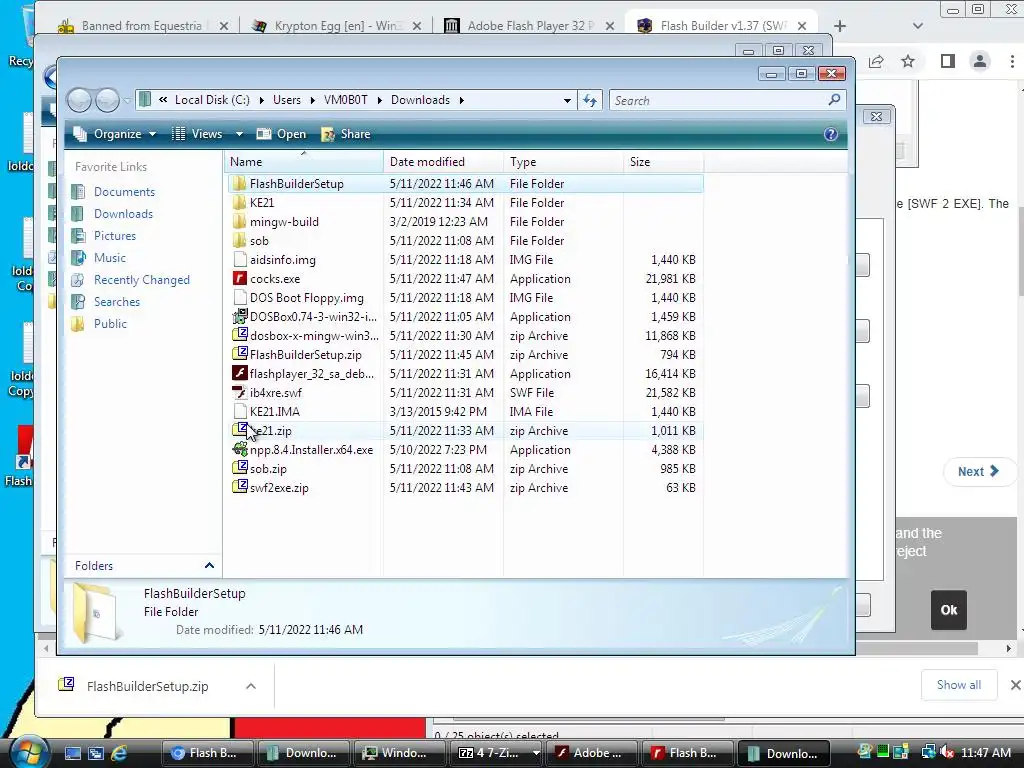Click the Explorer Back navigation button

click(80, 100)
